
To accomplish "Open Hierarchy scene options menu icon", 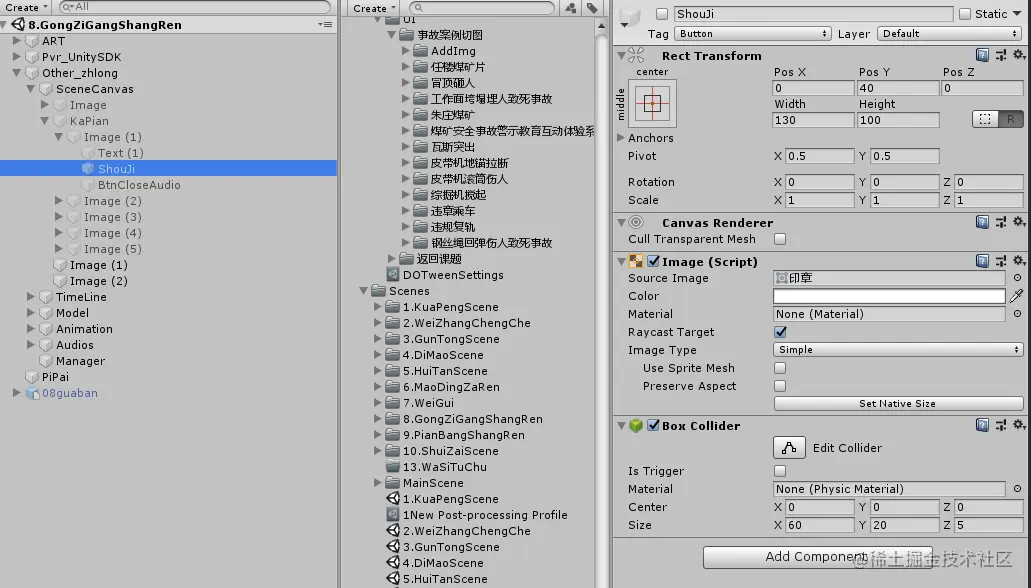I will pyautogui.click(x=325, y=24).
